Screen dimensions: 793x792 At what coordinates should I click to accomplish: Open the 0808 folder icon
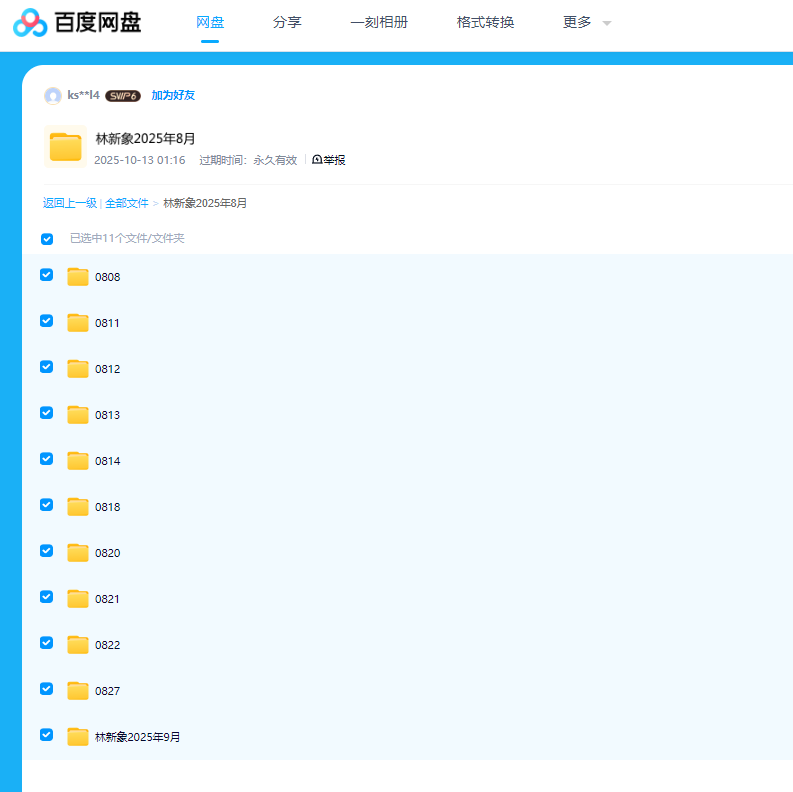click(x=78, y=277)
